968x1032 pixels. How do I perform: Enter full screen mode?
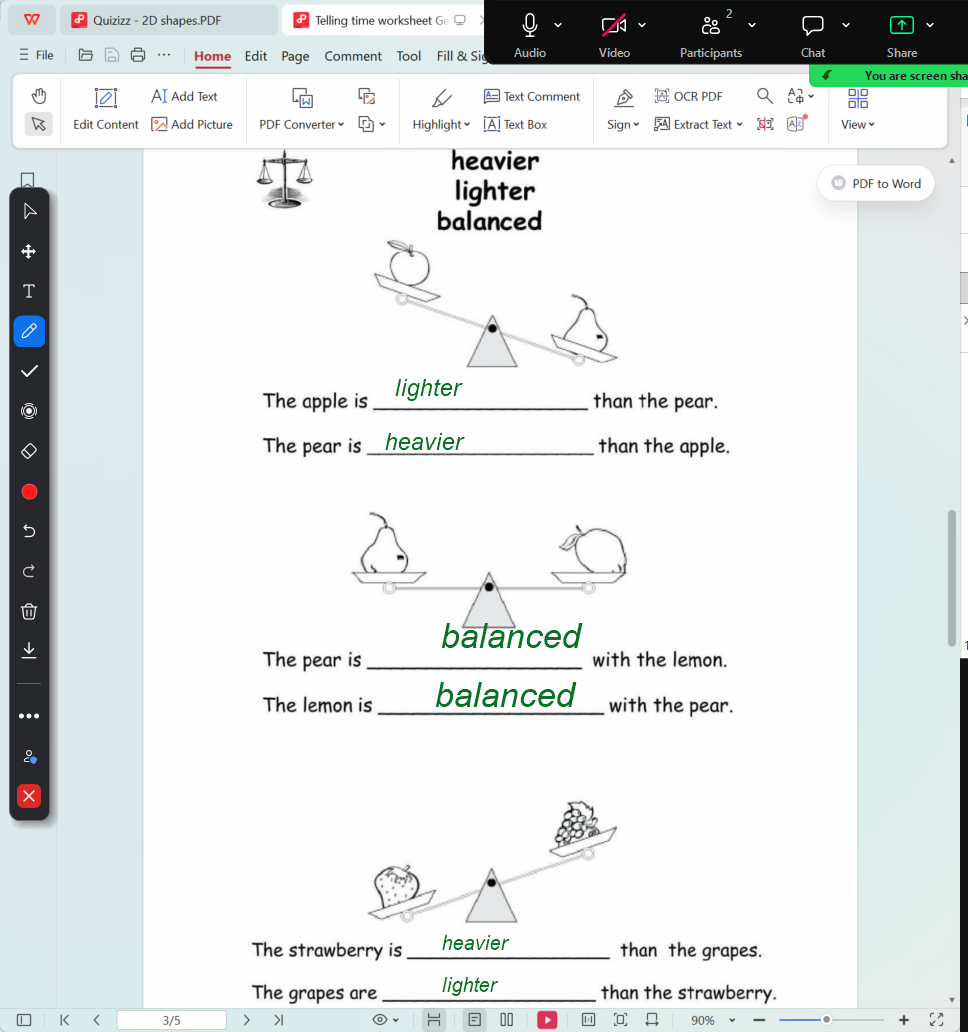[936, 1019]
